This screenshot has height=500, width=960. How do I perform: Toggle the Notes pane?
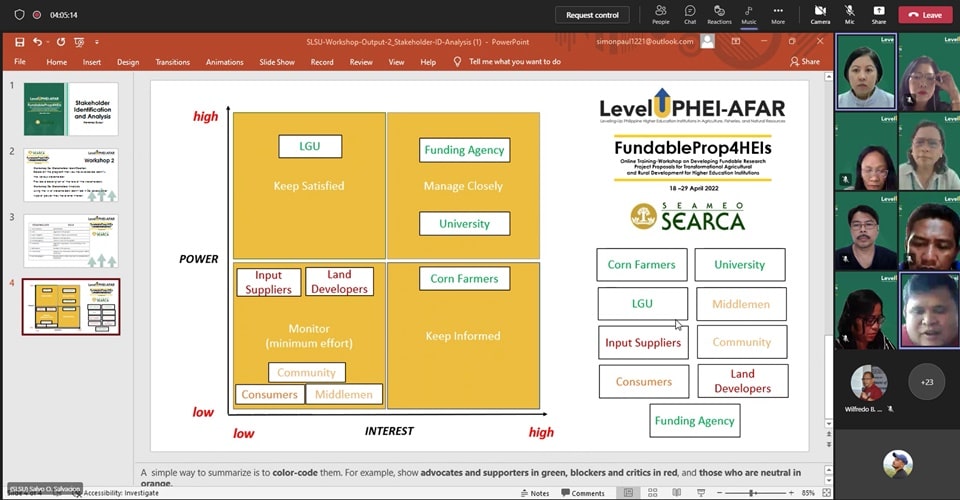[x=534, y=493]
